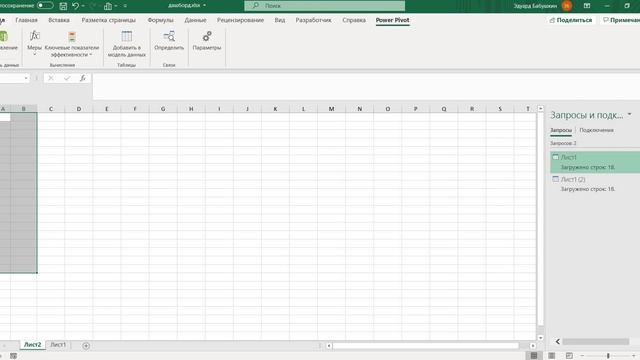This screenshot has height=360, width=640.
Task: Click the sheet horizontal scroll right arrow
Action: [533, 346]
